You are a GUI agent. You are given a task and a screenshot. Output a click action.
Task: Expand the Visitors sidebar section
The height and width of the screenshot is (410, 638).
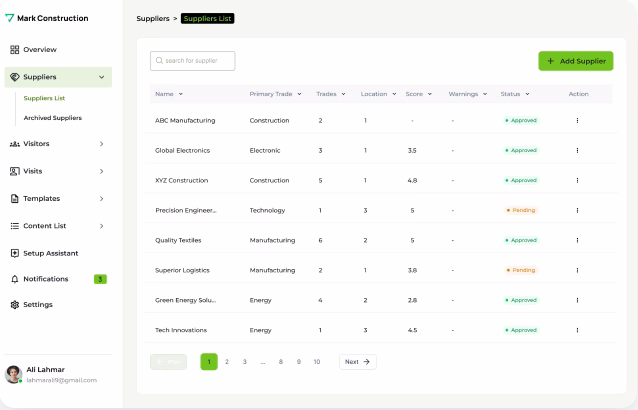click(x=101, y=144)
